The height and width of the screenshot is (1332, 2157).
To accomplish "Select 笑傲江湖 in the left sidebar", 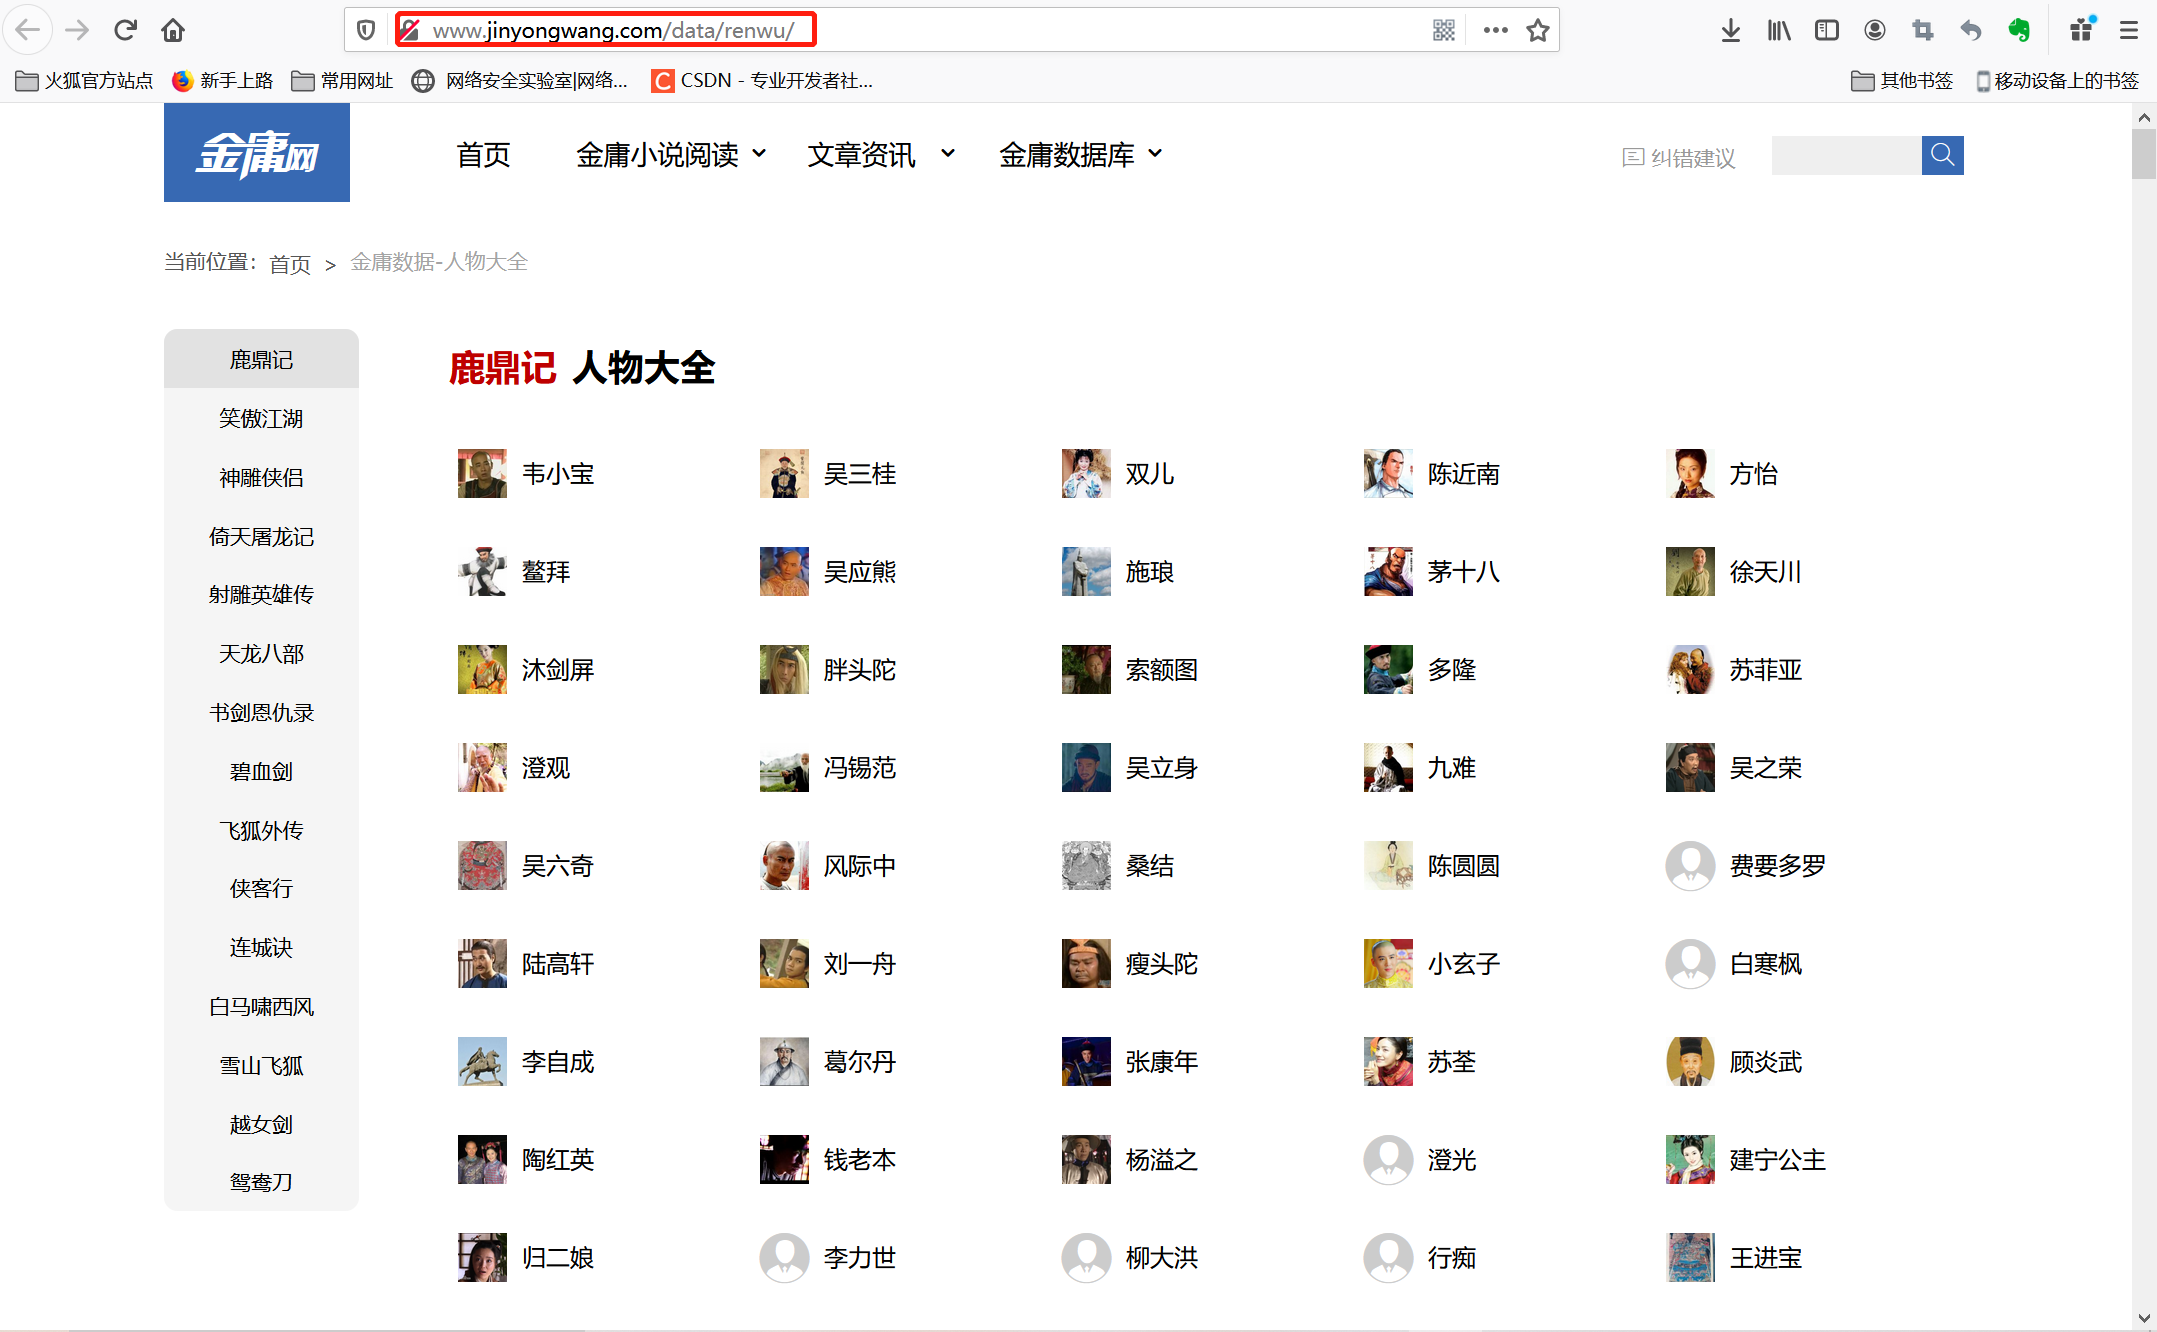I will click(x=261, y=418).
